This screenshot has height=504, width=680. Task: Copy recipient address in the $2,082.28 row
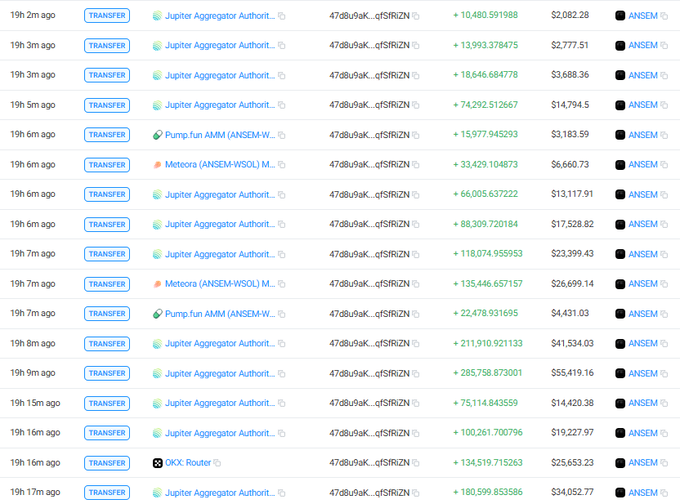[x=415, y=16]
